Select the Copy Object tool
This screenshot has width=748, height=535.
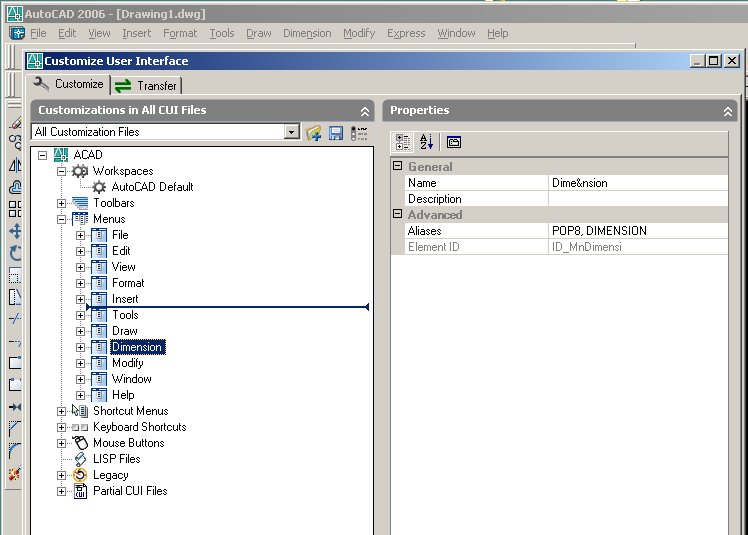[x=15, y=142]
